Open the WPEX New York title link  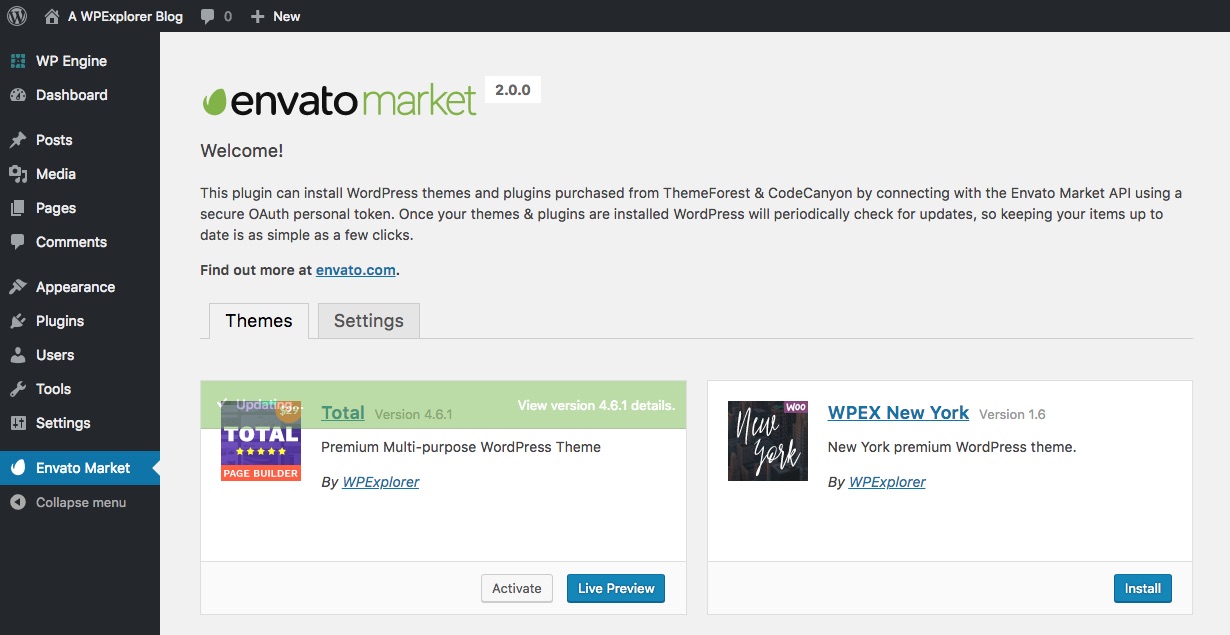898,412
